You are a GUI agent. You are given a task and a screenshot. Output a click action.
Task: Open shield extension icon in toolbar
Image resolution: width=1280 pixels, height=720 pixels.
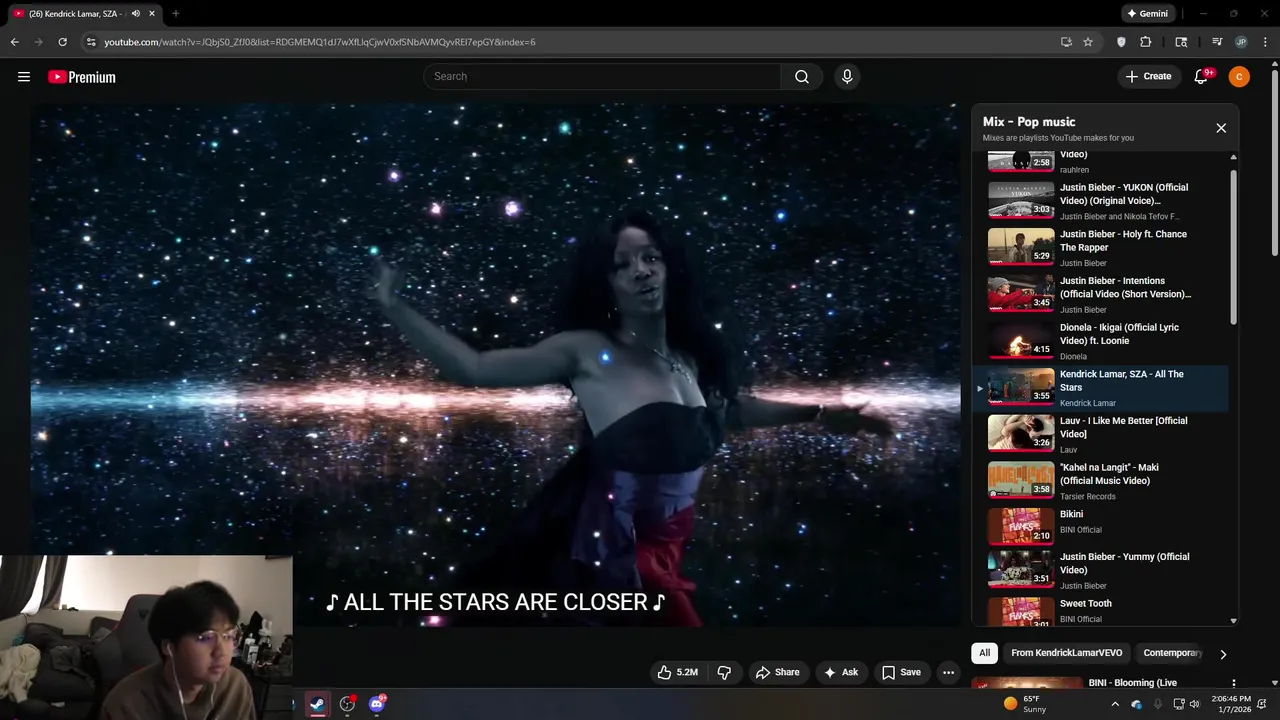[x=1121, y=42]
